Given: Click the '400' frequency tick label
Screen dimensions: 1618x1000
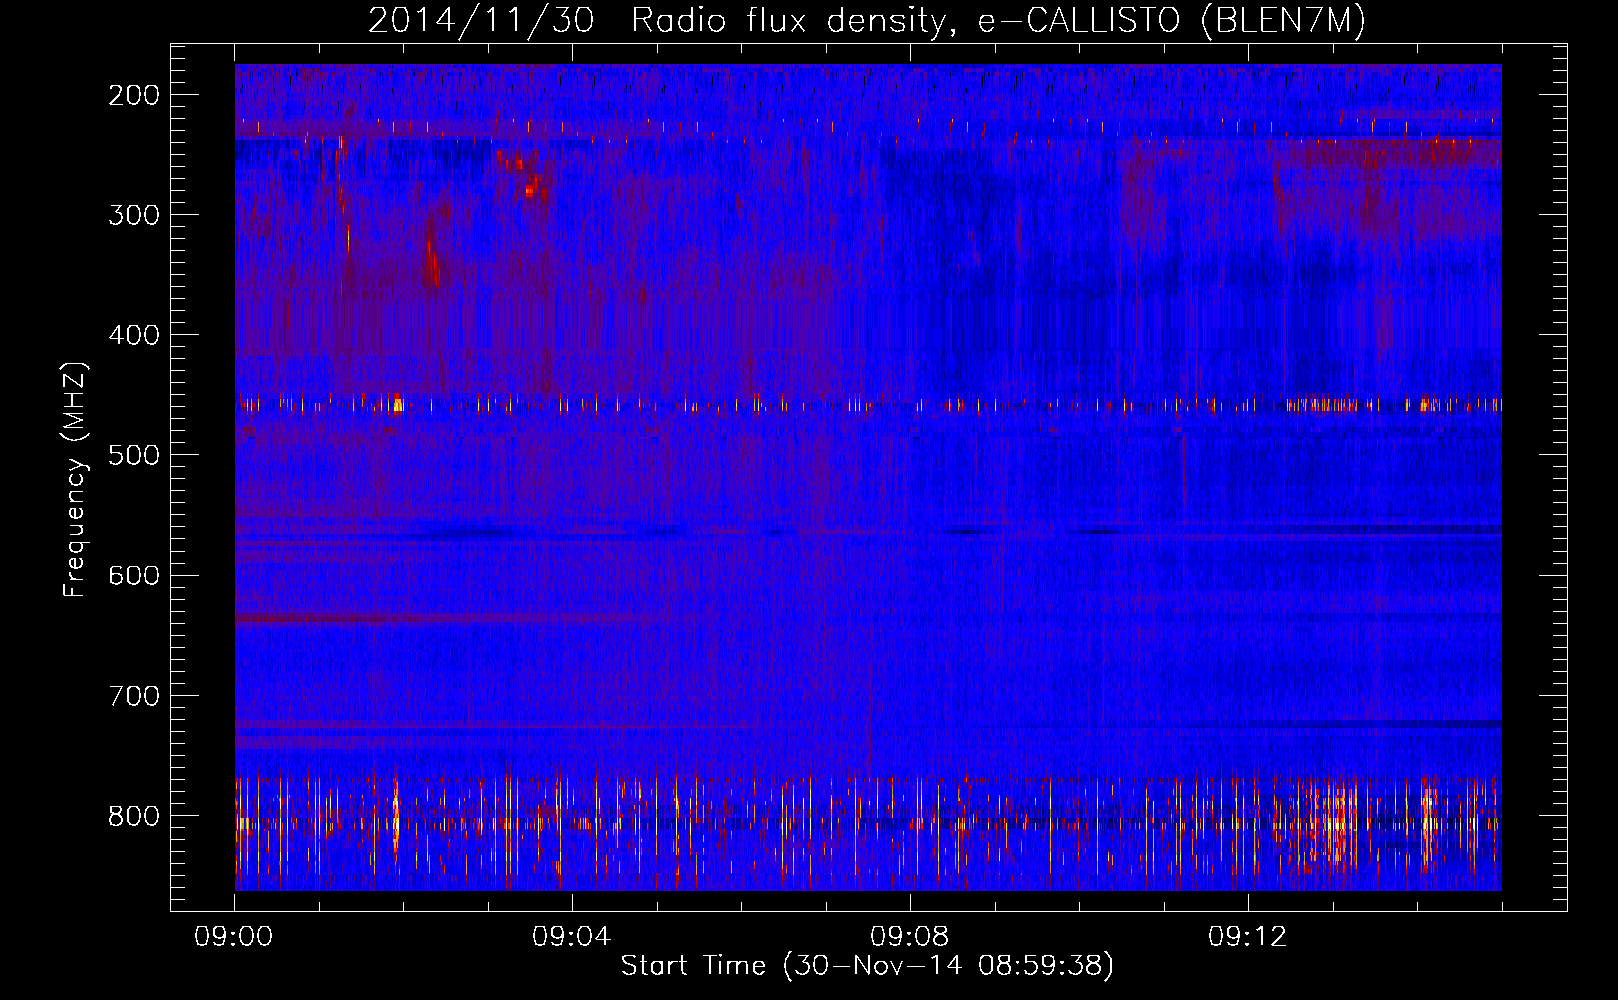Looking at the screenshot, I should [134, 335].
